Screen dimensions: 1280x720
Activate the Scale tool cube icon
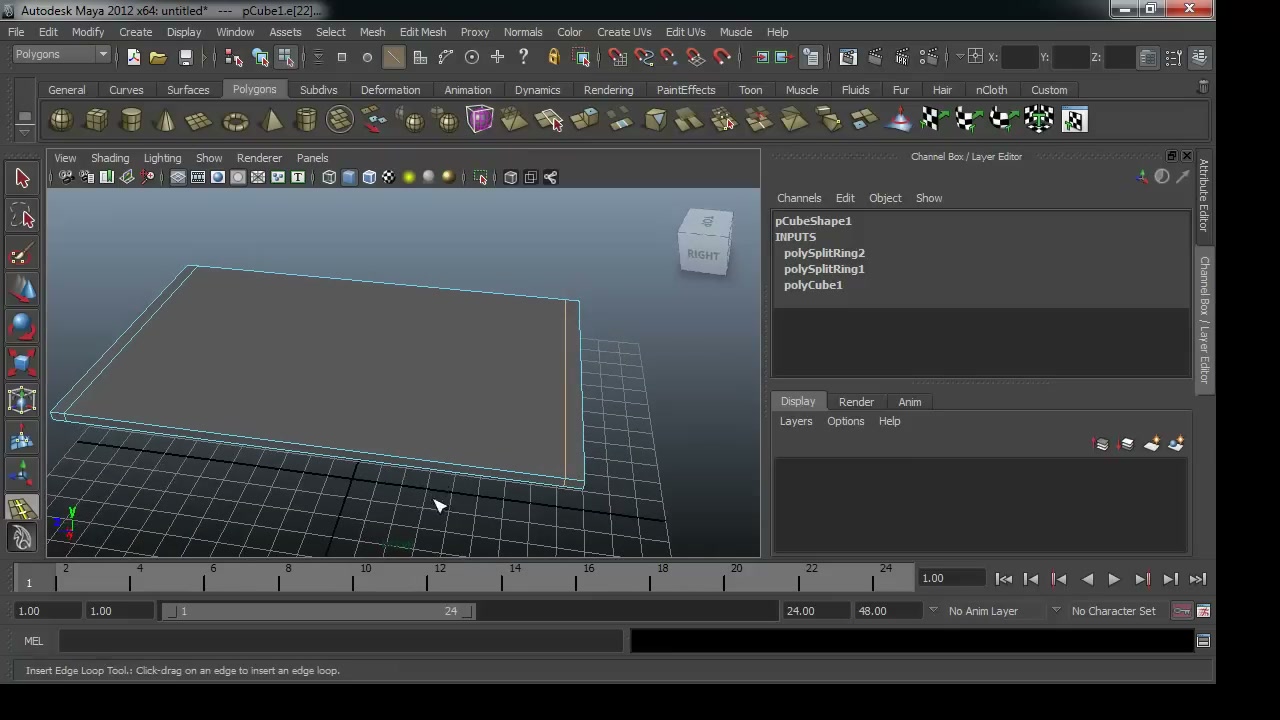tap(22, 363)
